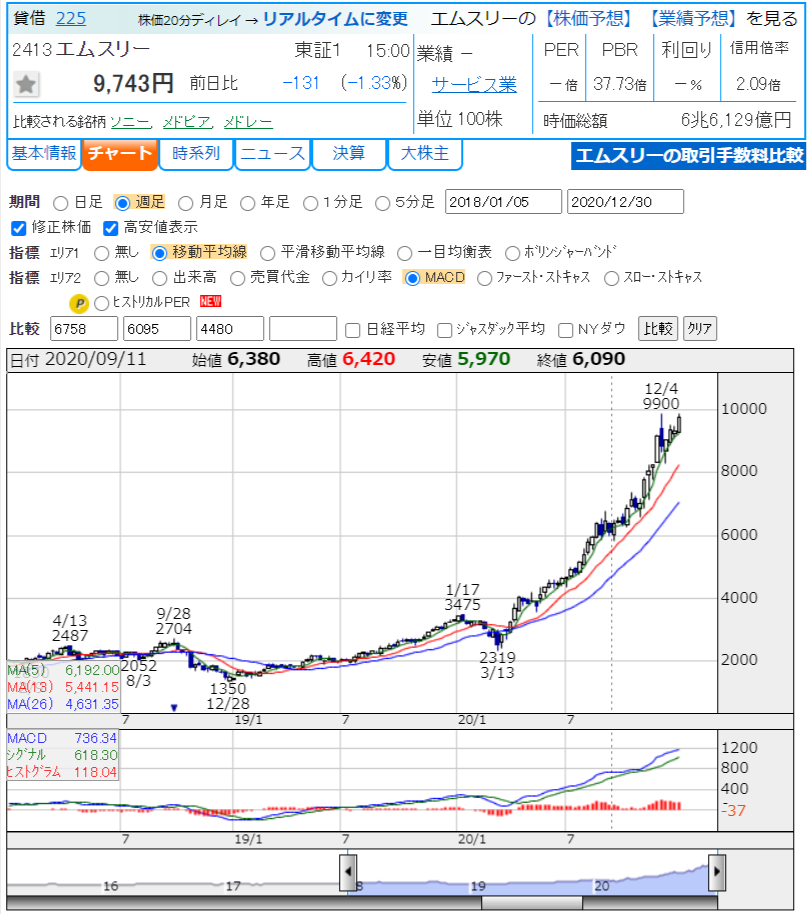Click the クリア clear button
The image size is (811, 914).
(699, 329)
